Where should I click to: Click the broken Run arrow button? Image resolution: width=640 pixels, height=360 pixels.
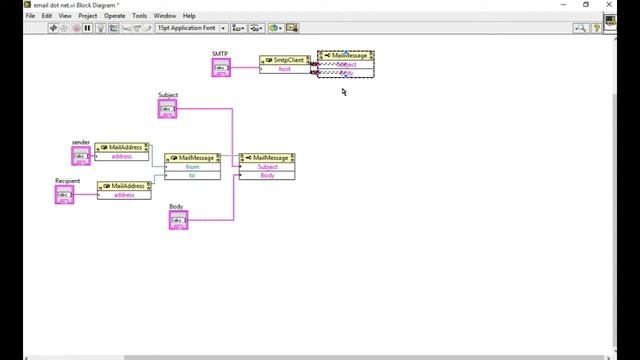click(x=53, y=28)
